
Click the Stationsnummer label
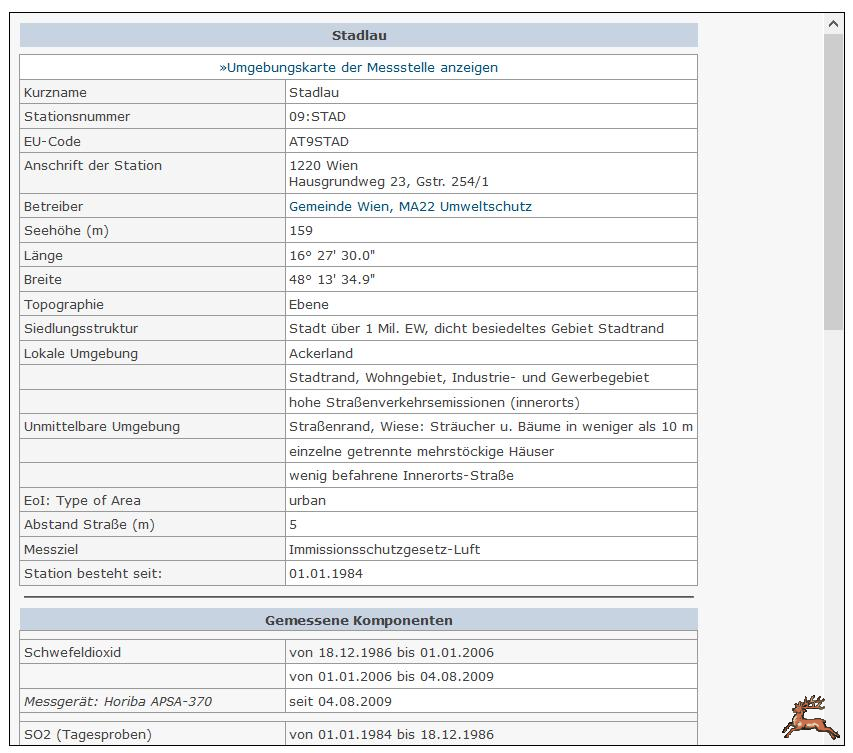tap(77, 116)
